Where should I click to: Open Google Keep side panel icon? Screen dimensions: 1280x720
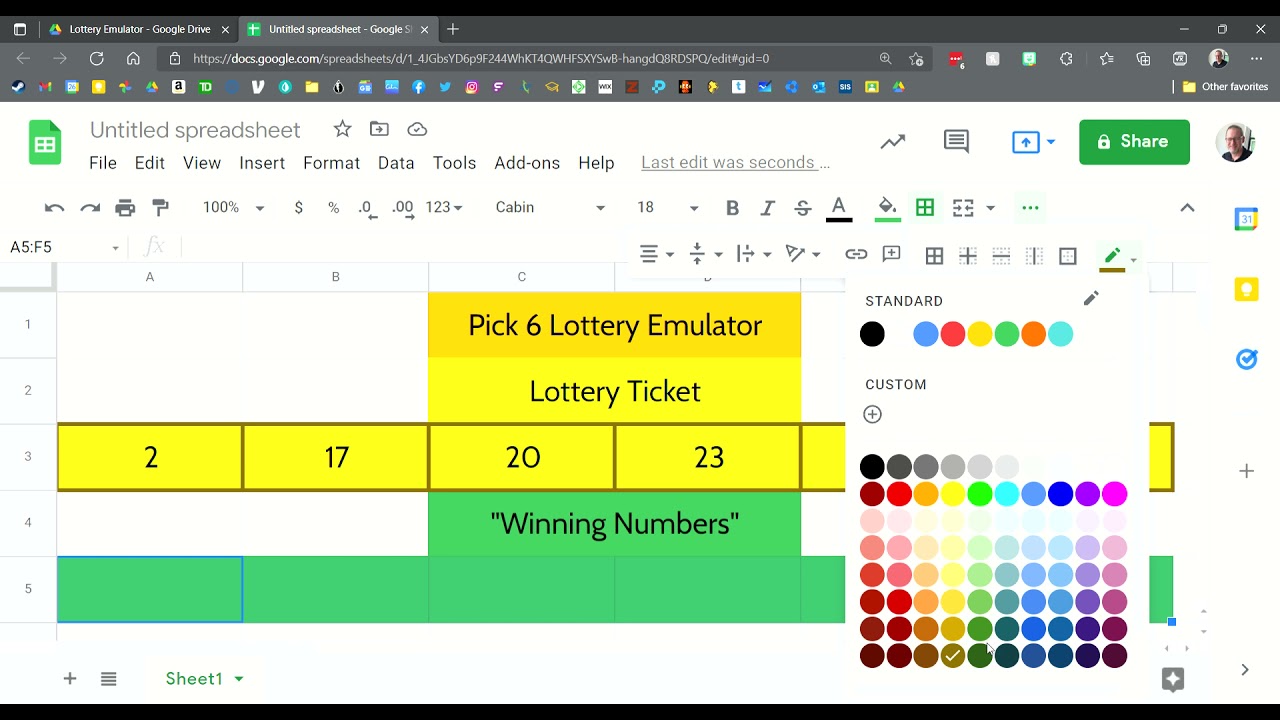click(x=1246, y=290)
